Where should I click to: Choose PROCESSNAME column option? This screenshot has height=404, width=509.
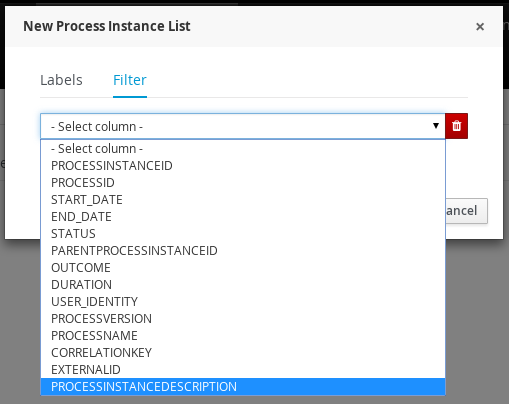pos(243,336)
